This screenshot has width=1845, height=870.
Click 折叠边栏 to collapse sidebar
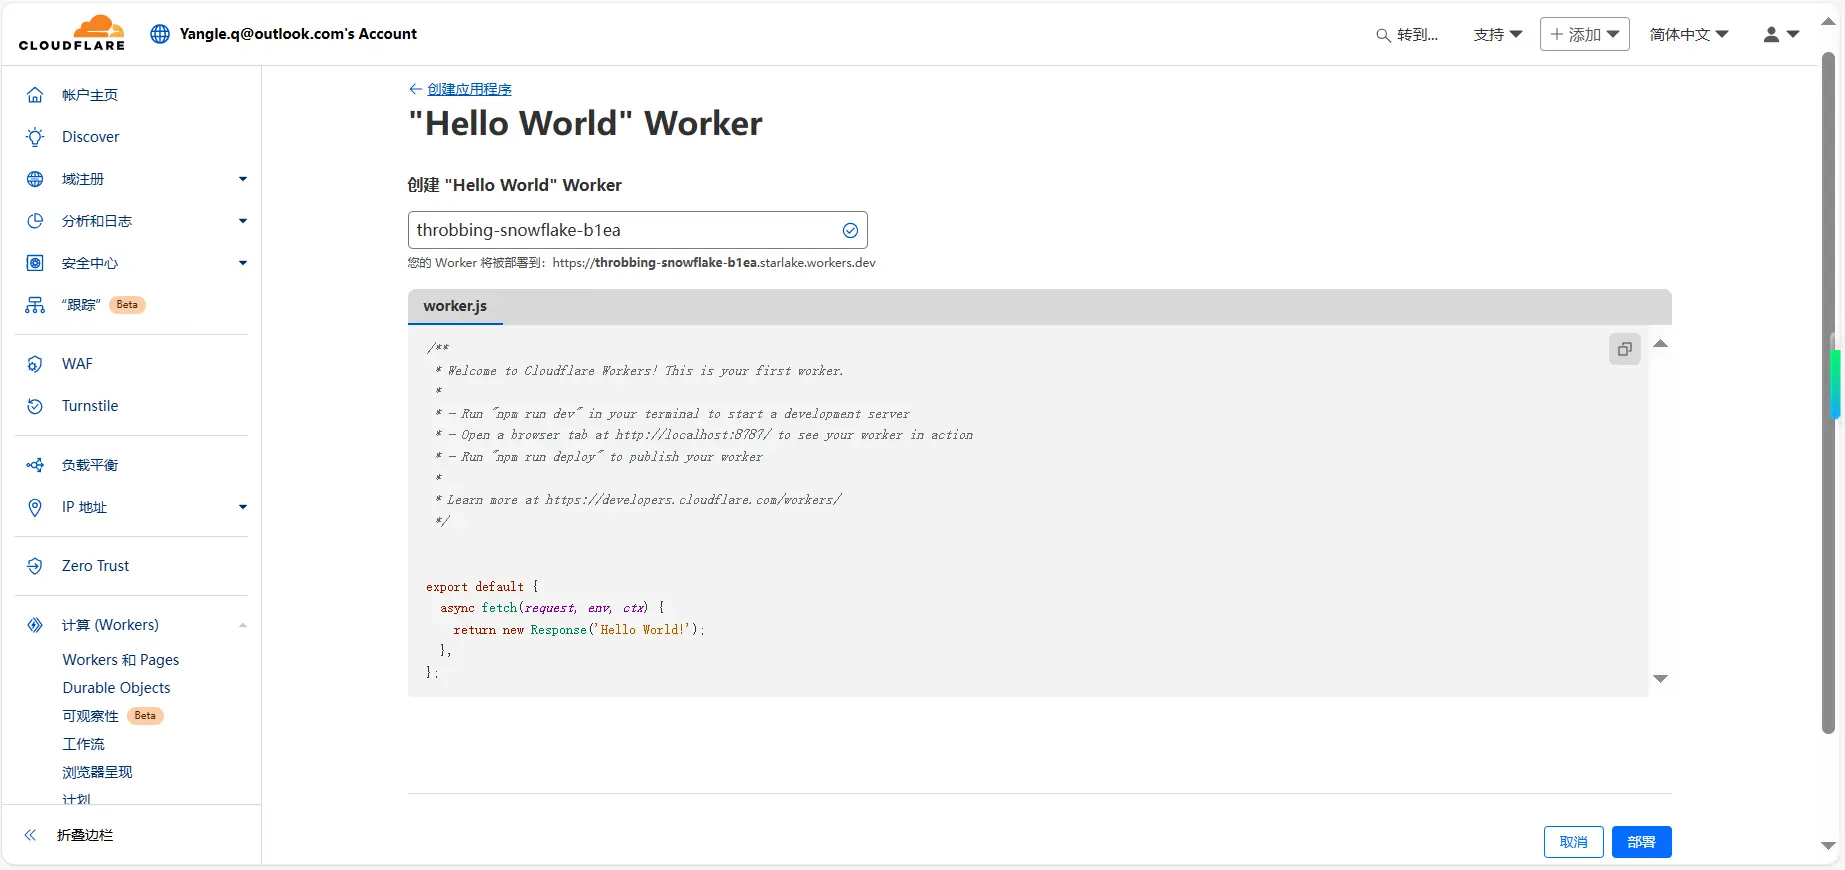85,835
